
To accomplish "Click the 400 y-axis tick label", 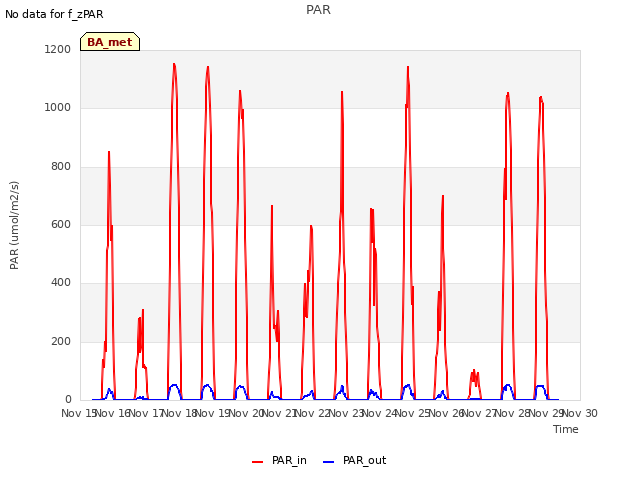I will click(61, 283).
